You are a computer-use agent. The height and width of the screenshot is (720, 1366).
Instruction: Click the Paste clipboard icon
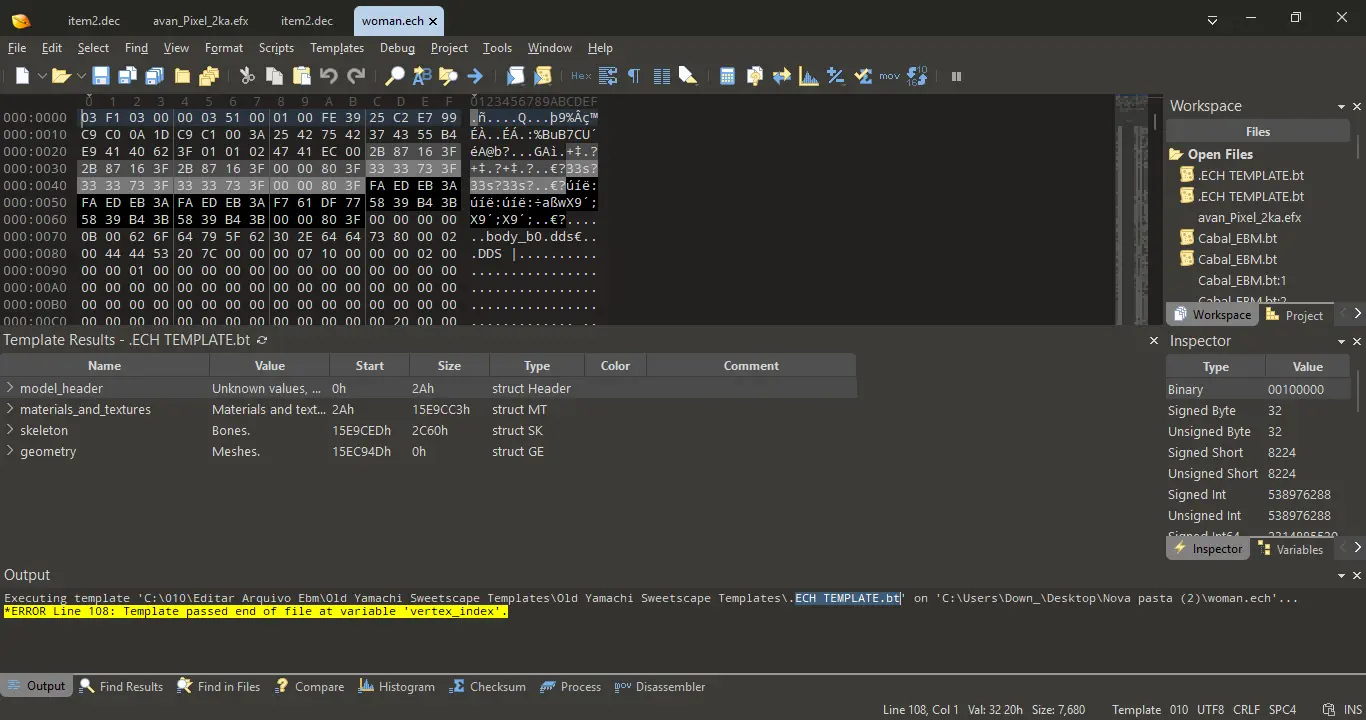click(301, 76)
